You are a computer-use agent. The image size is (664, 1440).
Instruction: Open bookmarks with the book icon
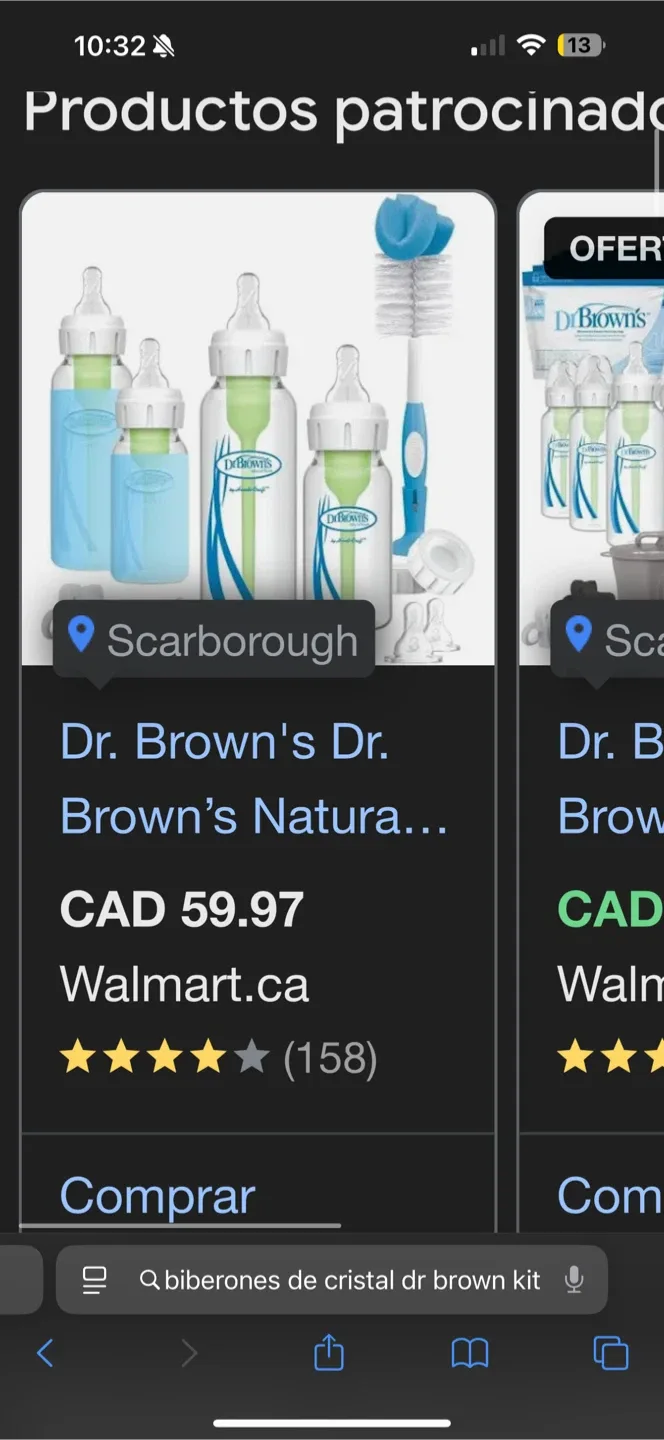tap(470, 1353)
